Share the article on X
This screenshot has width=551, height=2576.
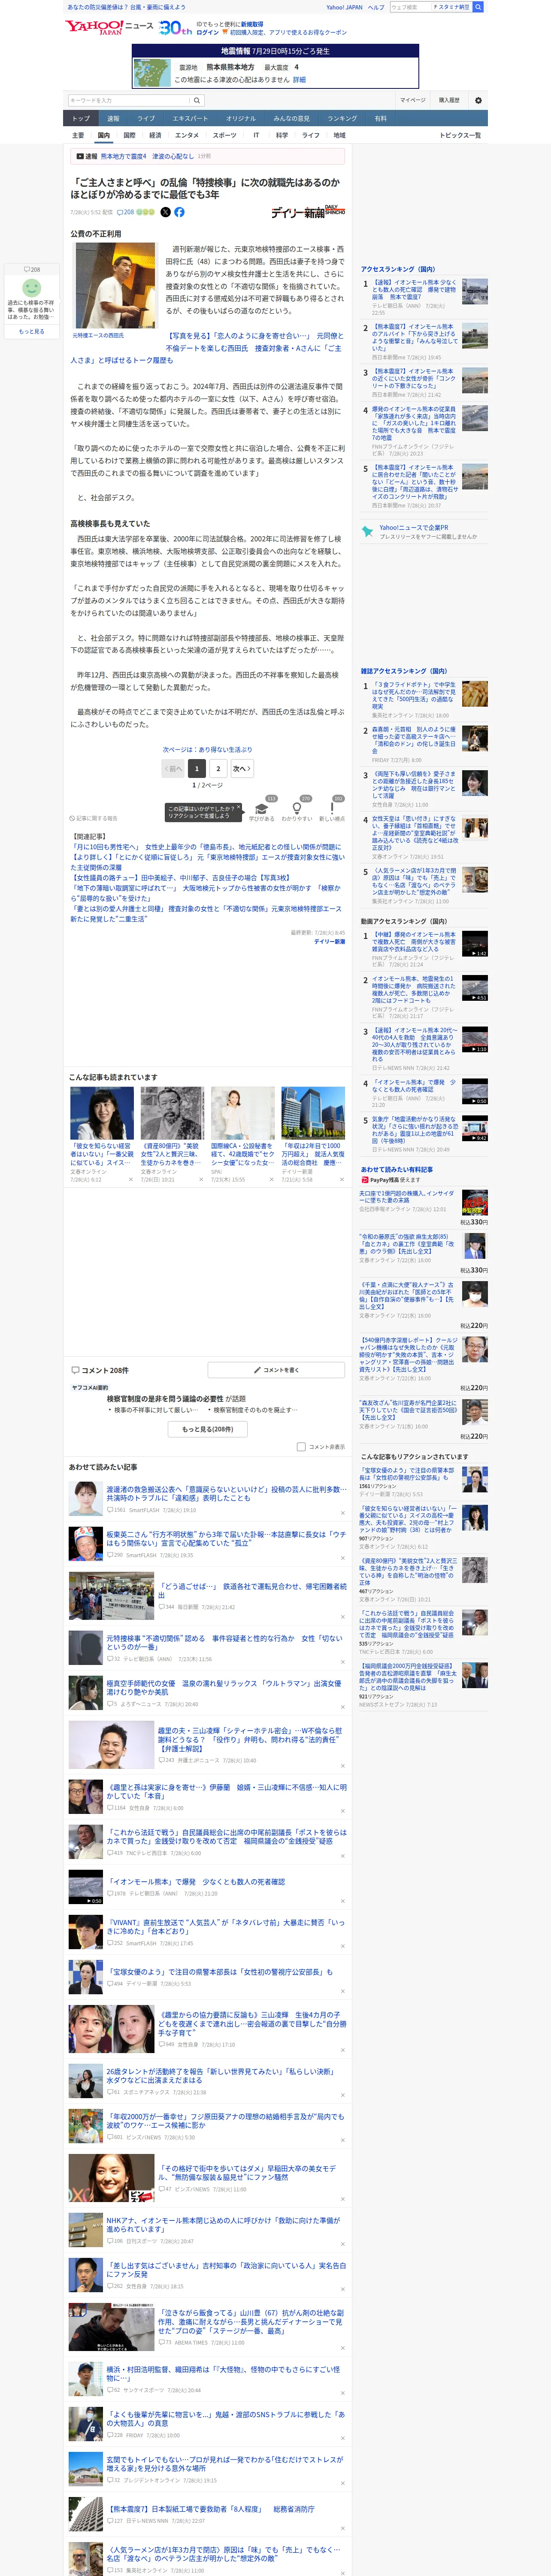point(166,212)
